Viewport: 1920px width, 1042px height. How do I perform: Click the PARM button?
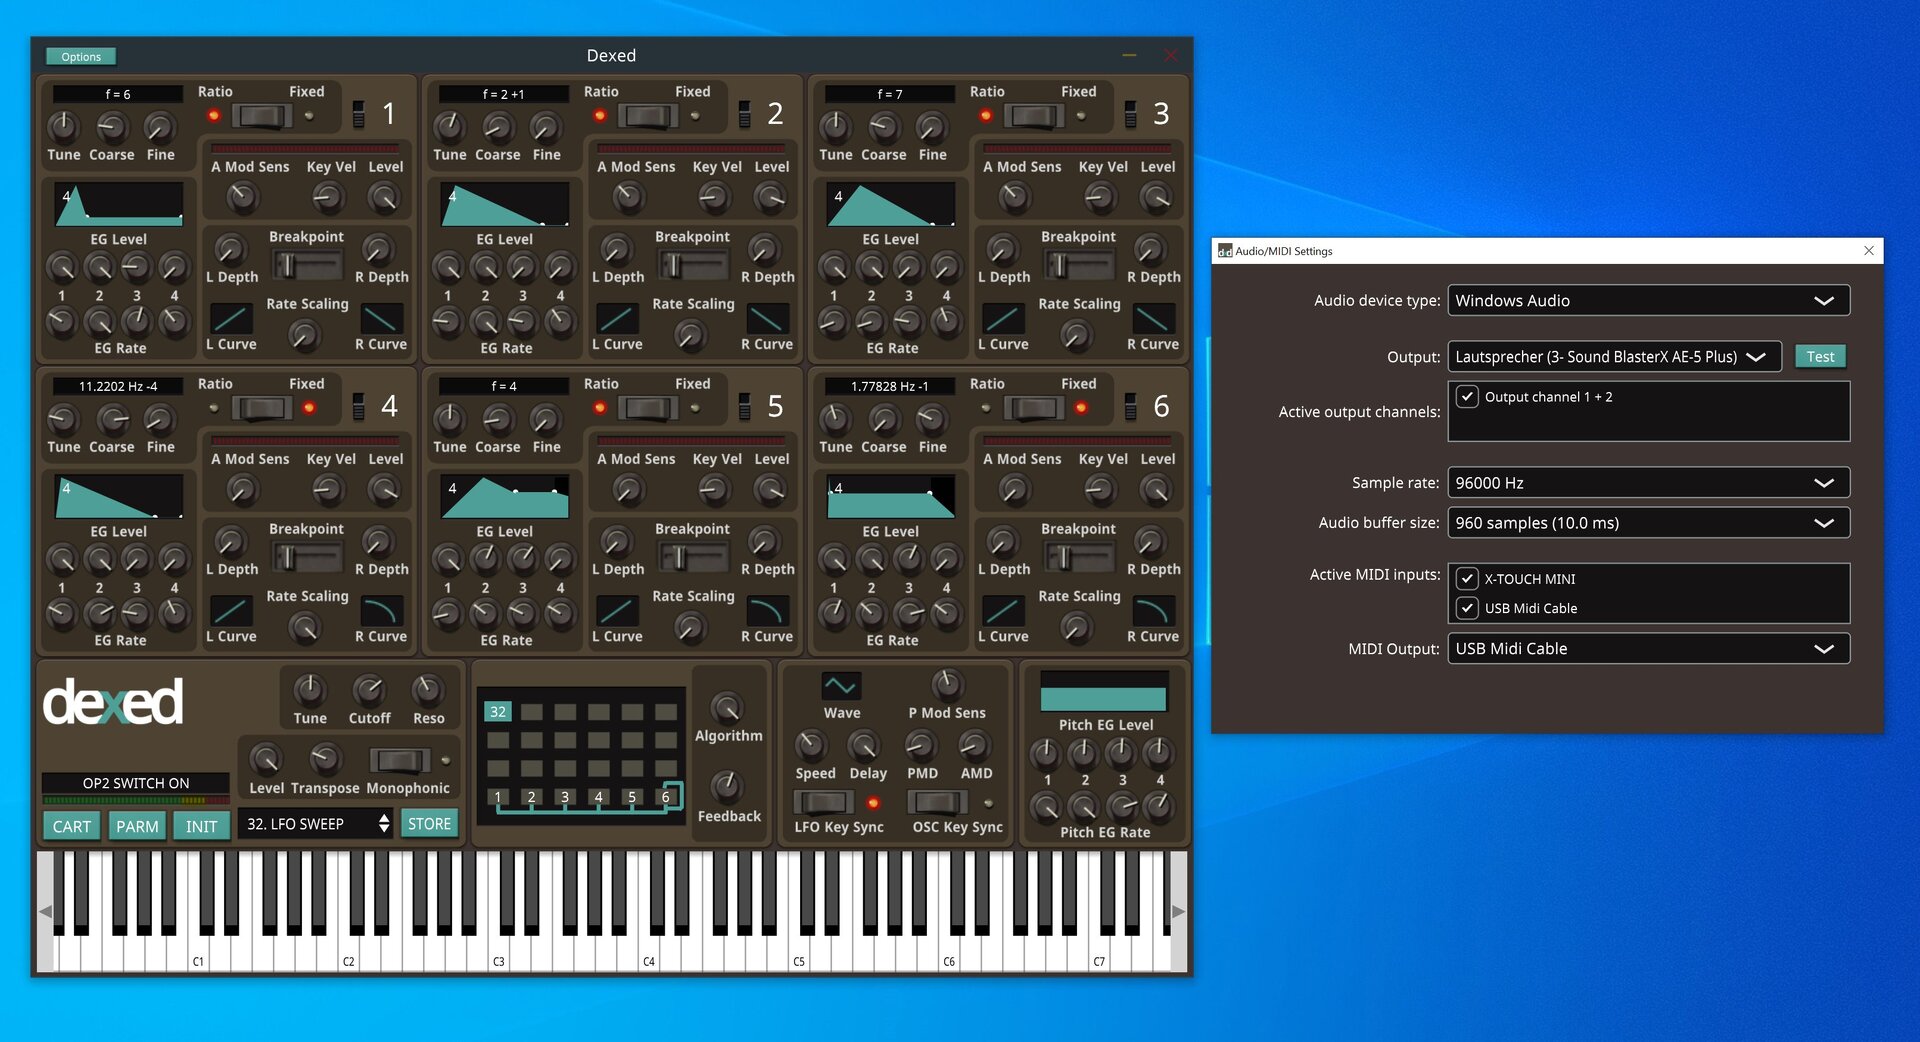tap(137, 826)
